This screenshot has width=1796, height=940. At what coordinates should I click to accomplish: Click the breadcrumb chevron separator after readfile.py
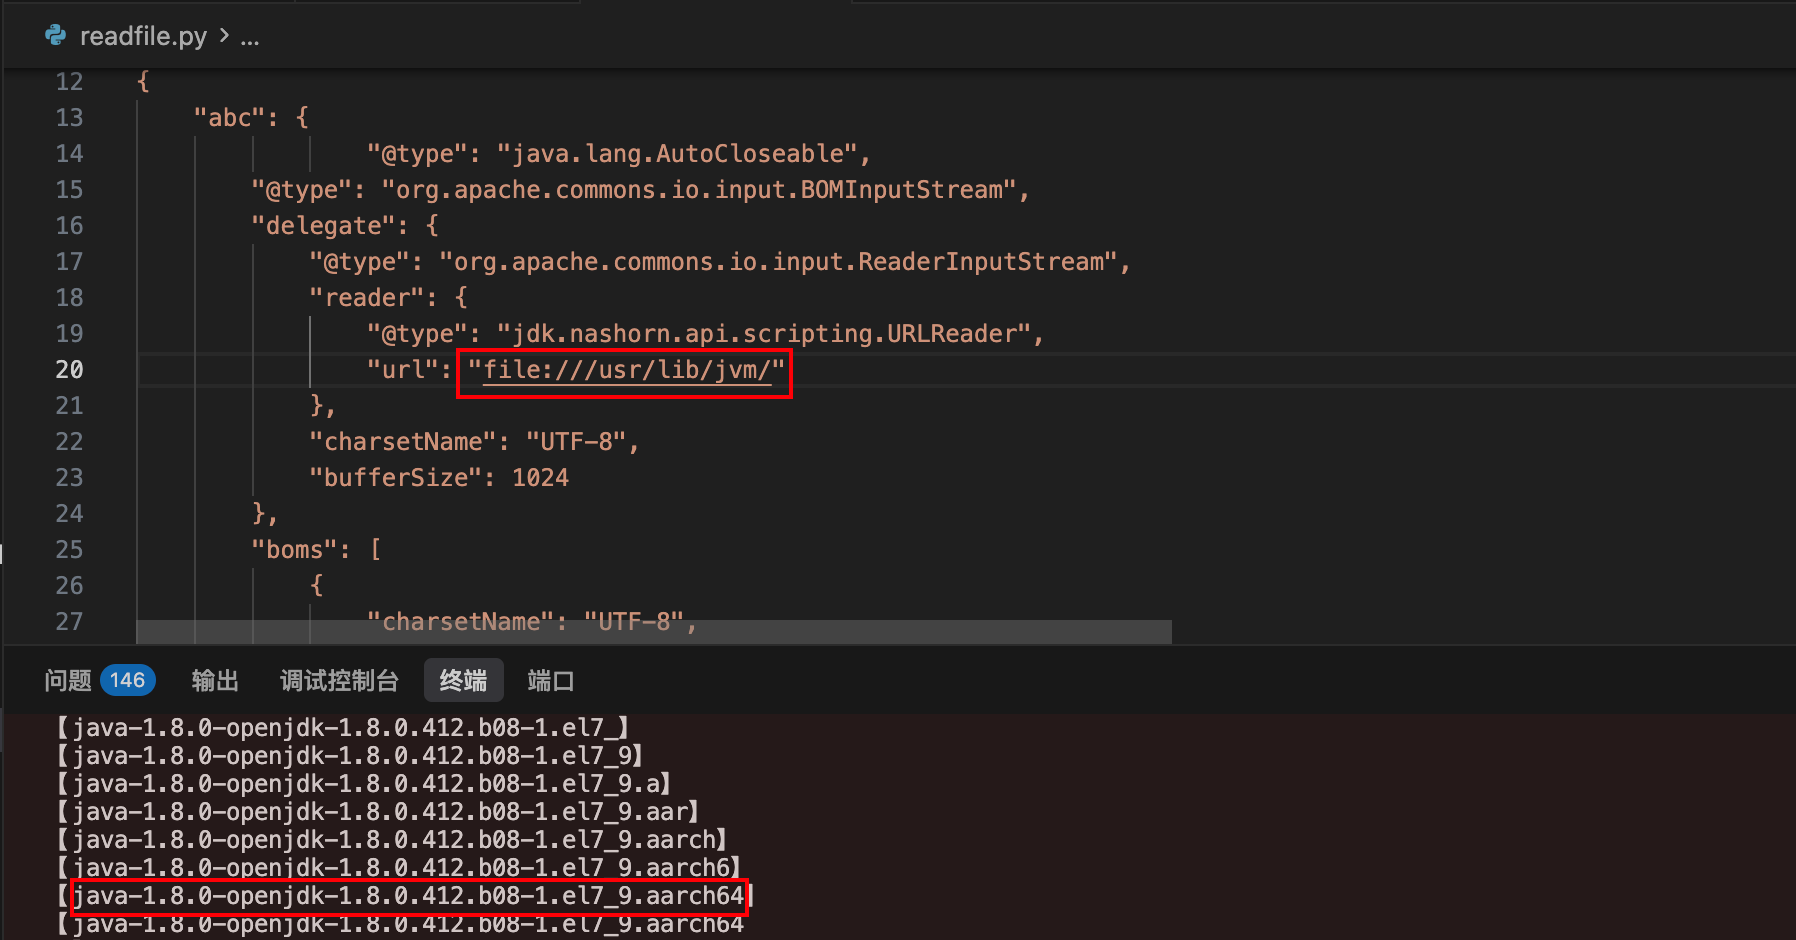(x=224, y=36)
